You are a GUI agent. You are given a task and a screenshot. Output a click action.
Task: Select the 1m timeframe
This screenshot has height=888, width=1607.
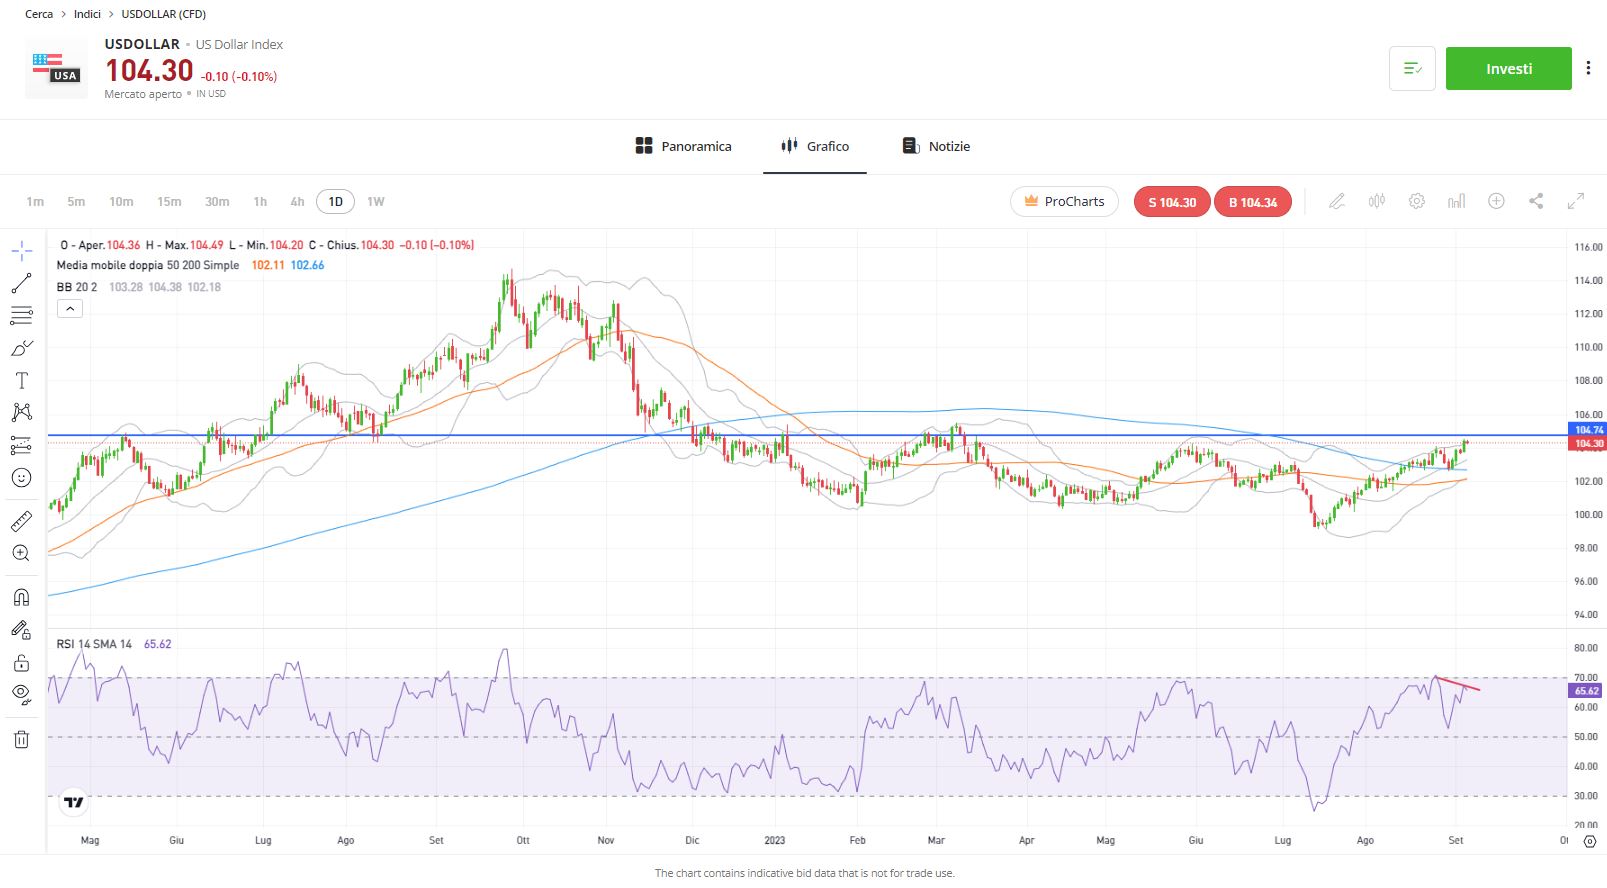tap(35, 201)
